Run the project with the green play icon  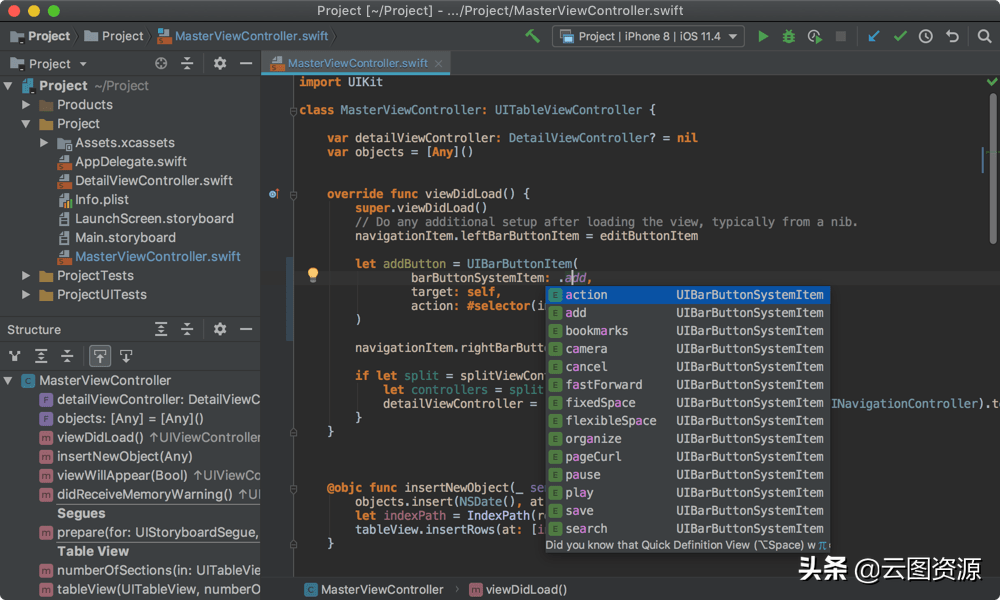(763, 36)
